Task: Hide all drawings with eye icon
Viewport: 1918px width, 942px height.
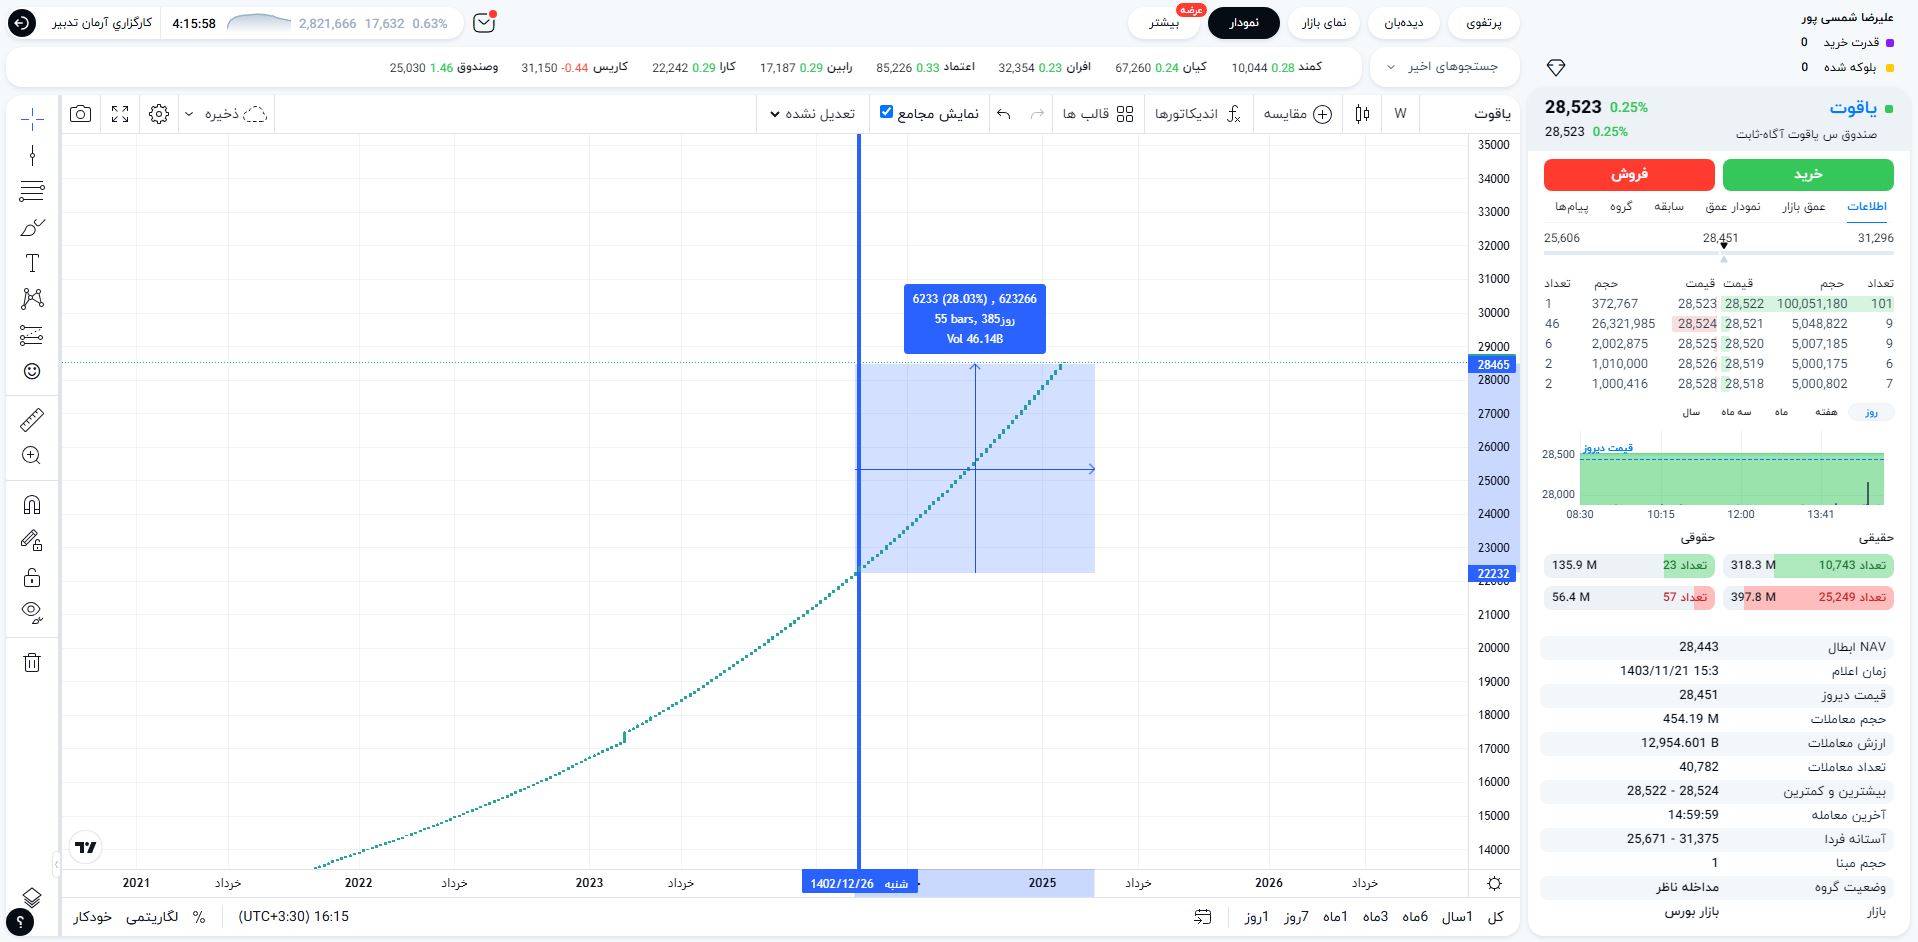Action: pyautogui.click(x=32, y=612)
